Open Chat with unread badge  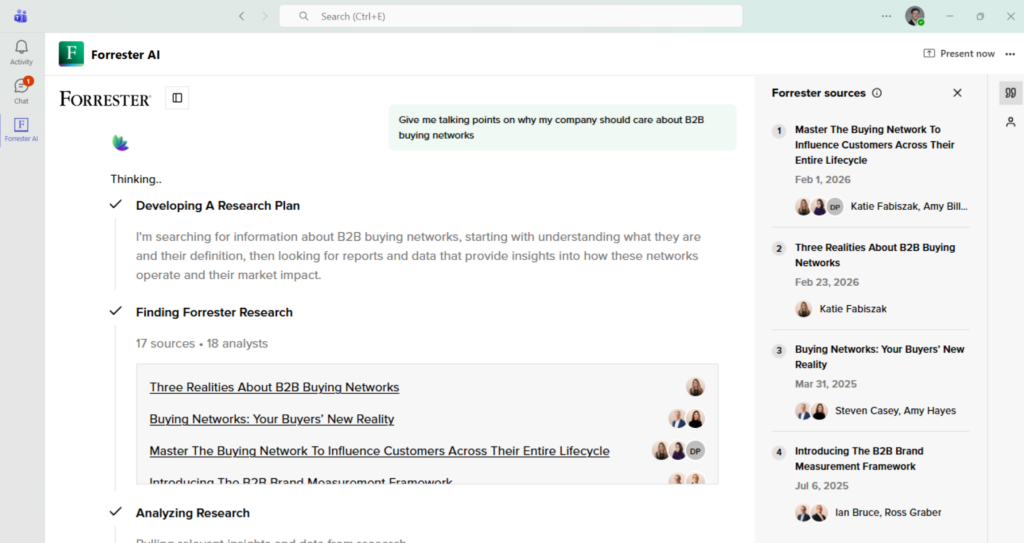click(x=22, y=90)
